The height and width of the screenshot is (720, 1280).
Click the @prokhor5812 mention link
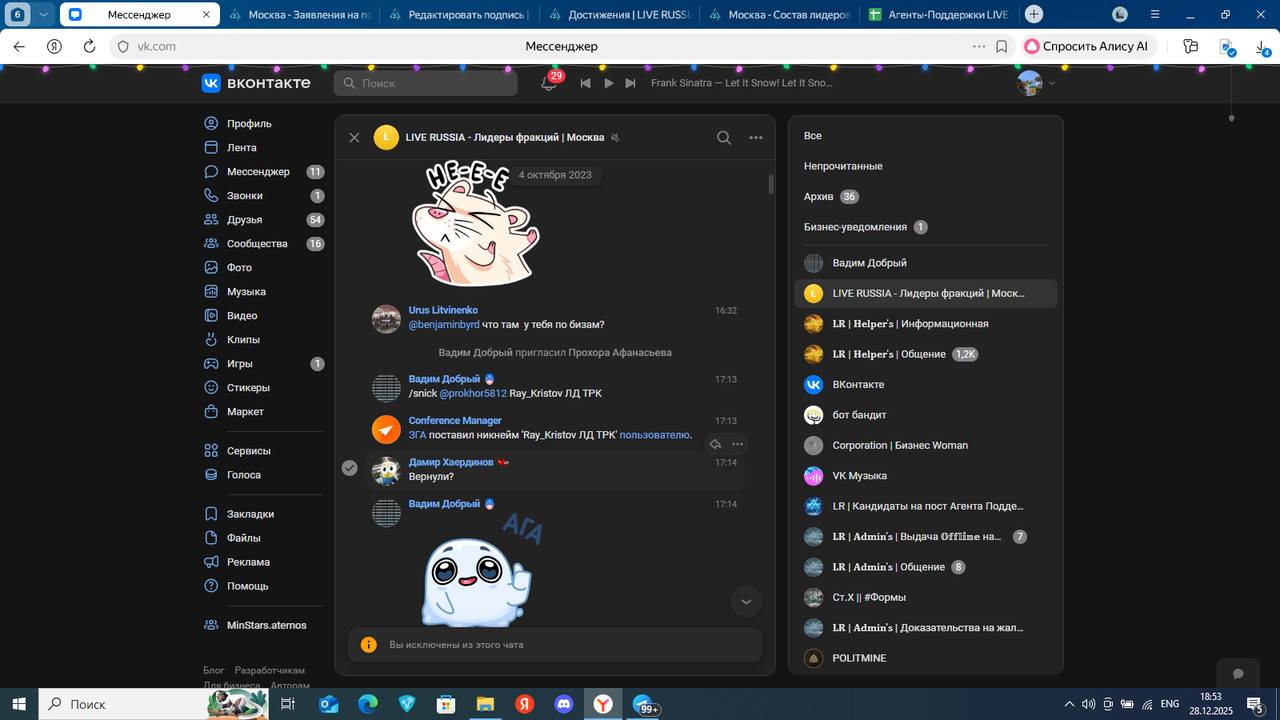[473, 393]
